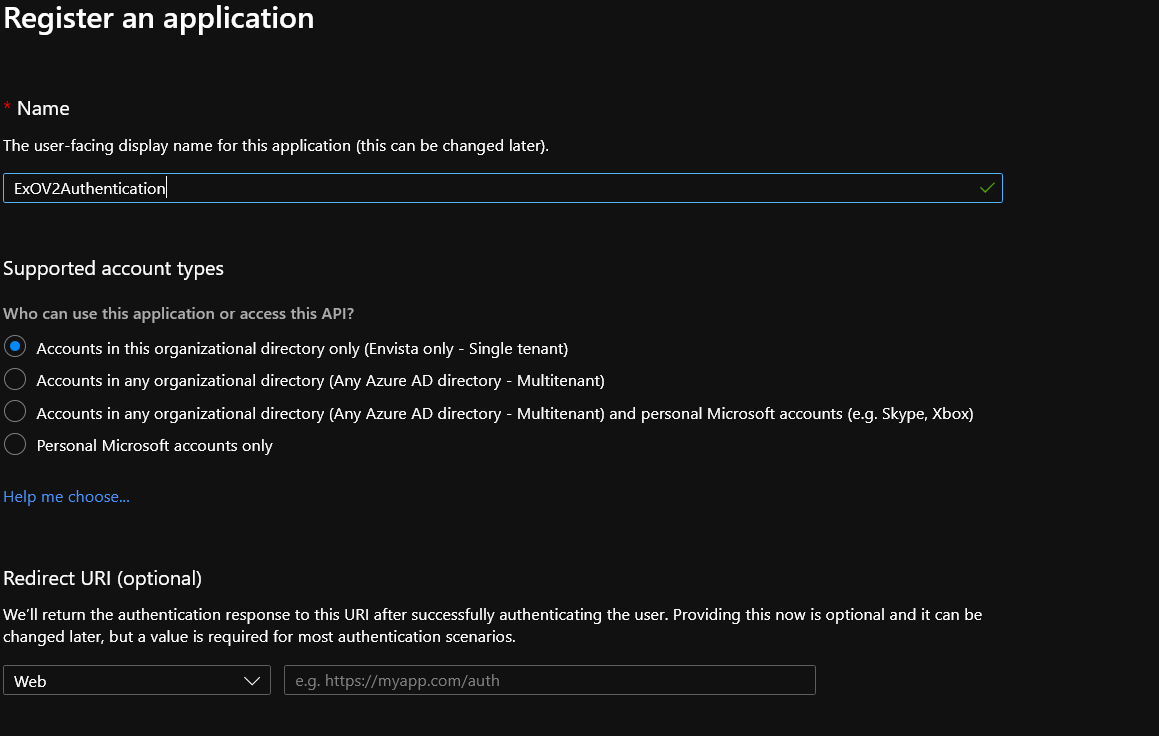Click the 'Who can use this application' text
Viewport: 1159px width, 736px height.
(178, 314)
